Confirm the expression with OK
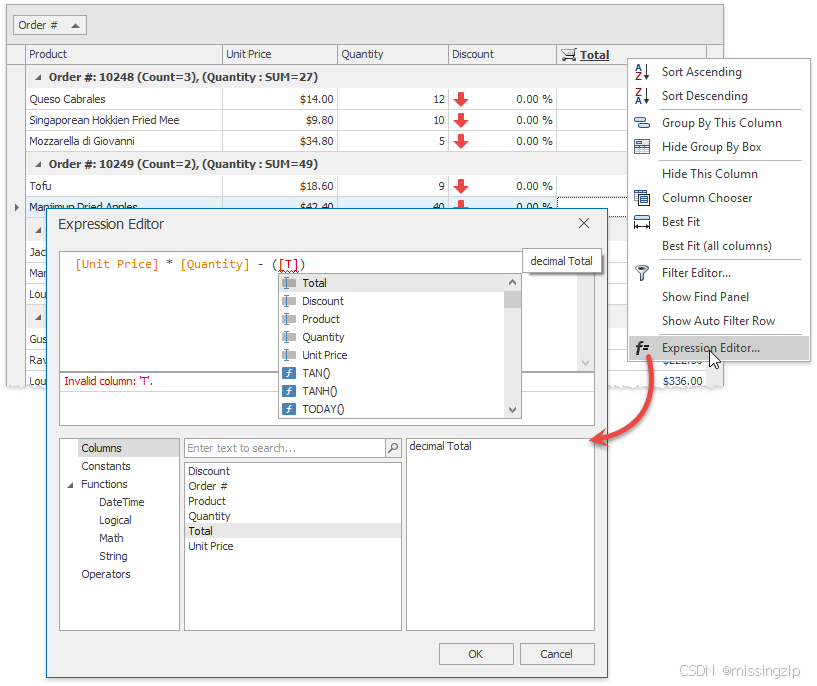 476,654
